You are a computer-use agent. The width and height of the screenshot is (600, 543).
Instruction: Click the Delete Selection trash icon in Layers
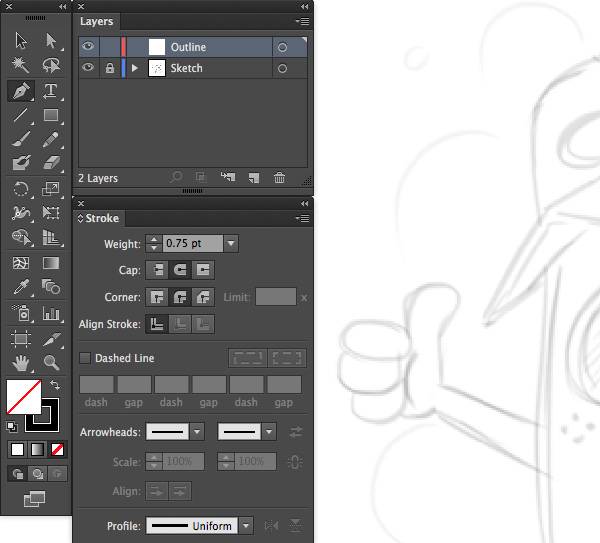click(279, 178)
